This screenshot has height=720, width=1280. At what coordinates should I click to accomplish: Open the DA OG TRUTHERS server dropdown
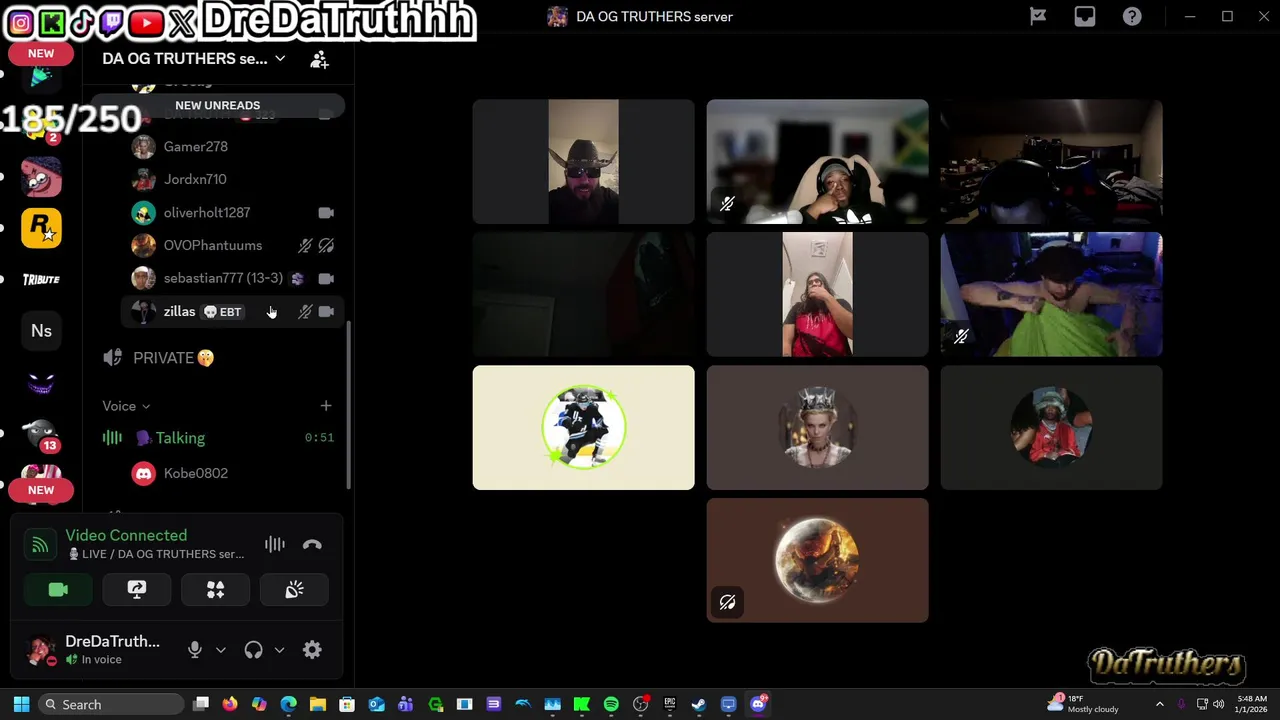pyautogui.click(x=194, y=59)
